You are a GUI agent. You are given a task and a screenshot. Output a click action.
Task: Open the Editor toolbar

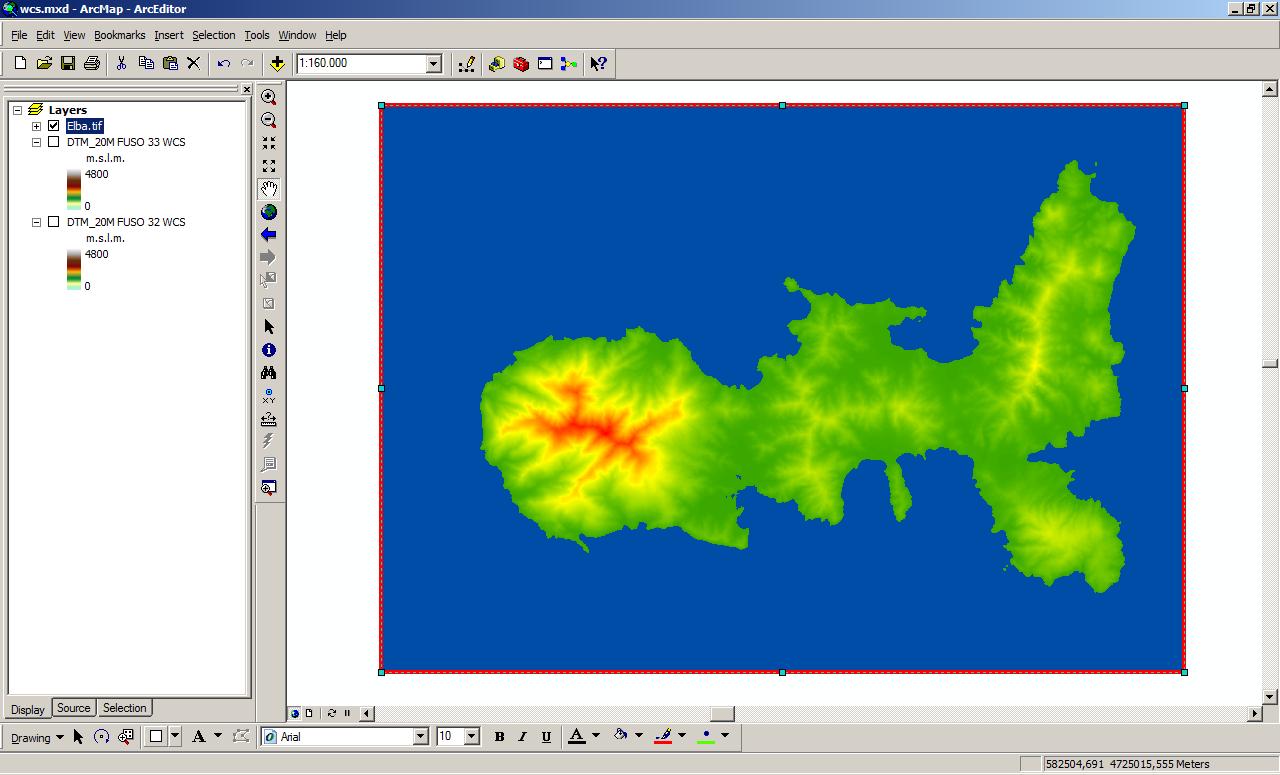[x=467, y=63]
